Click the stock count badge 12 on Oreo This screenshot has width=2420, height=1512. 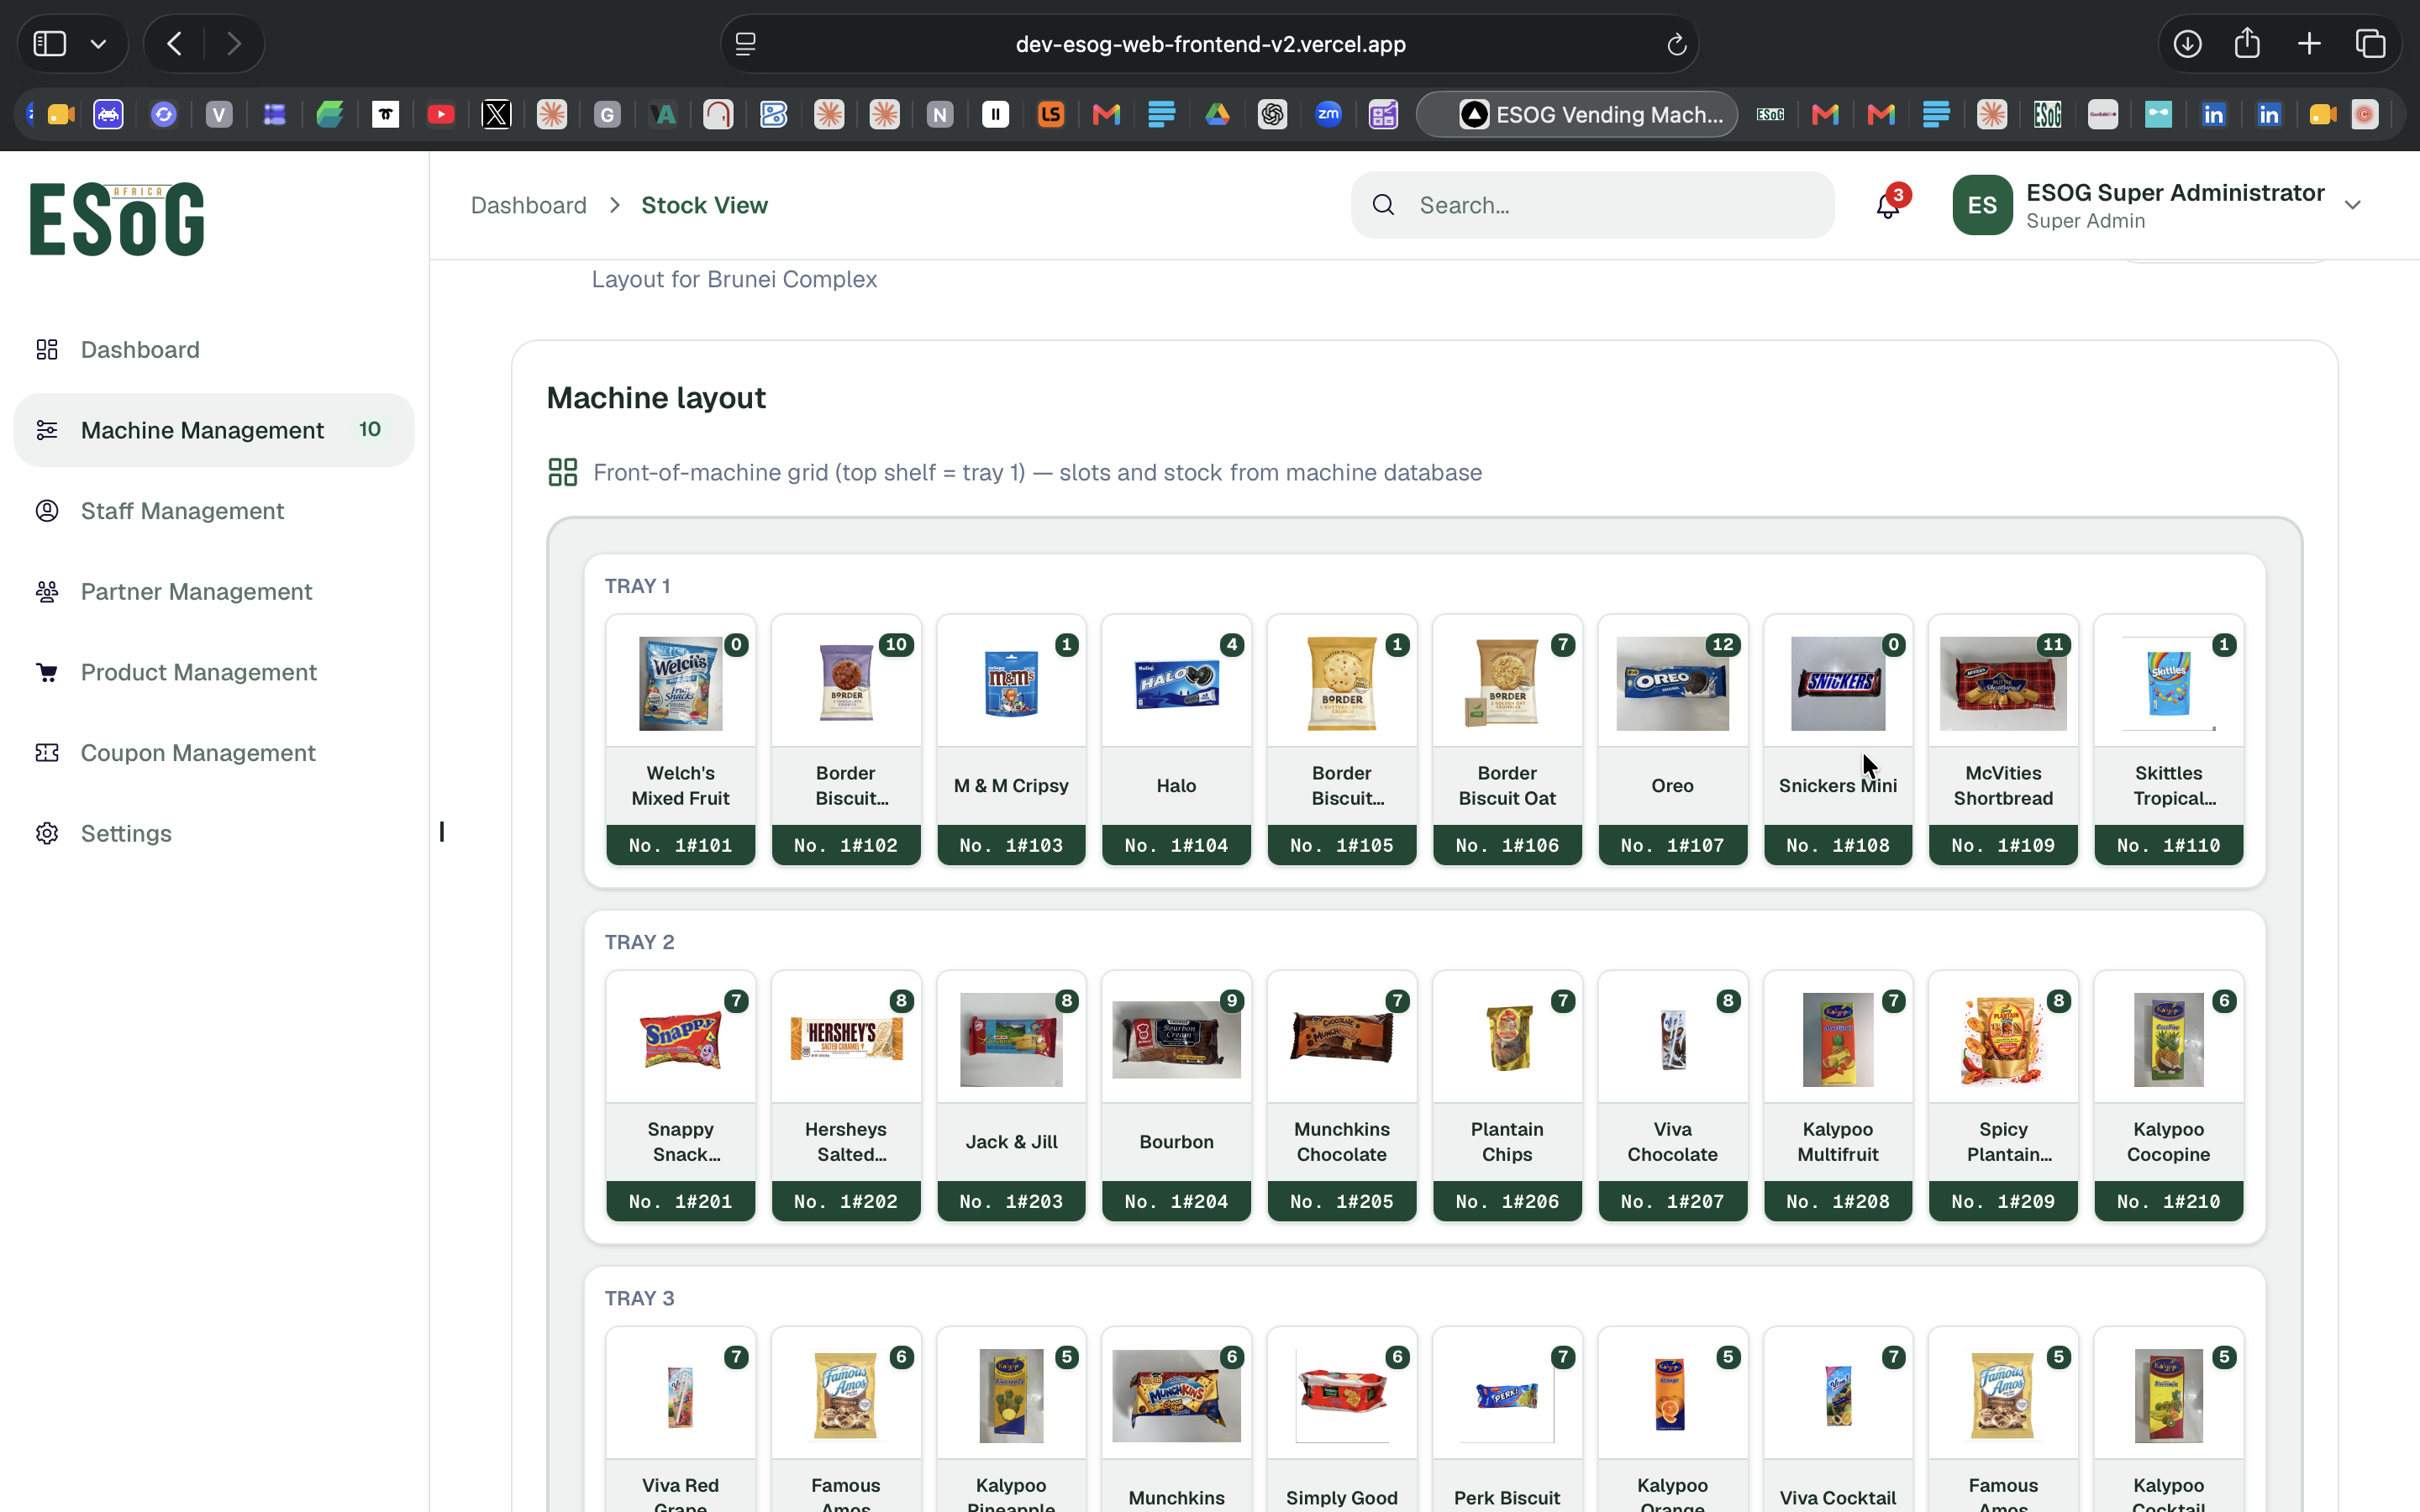click(x=1722, y=645)
